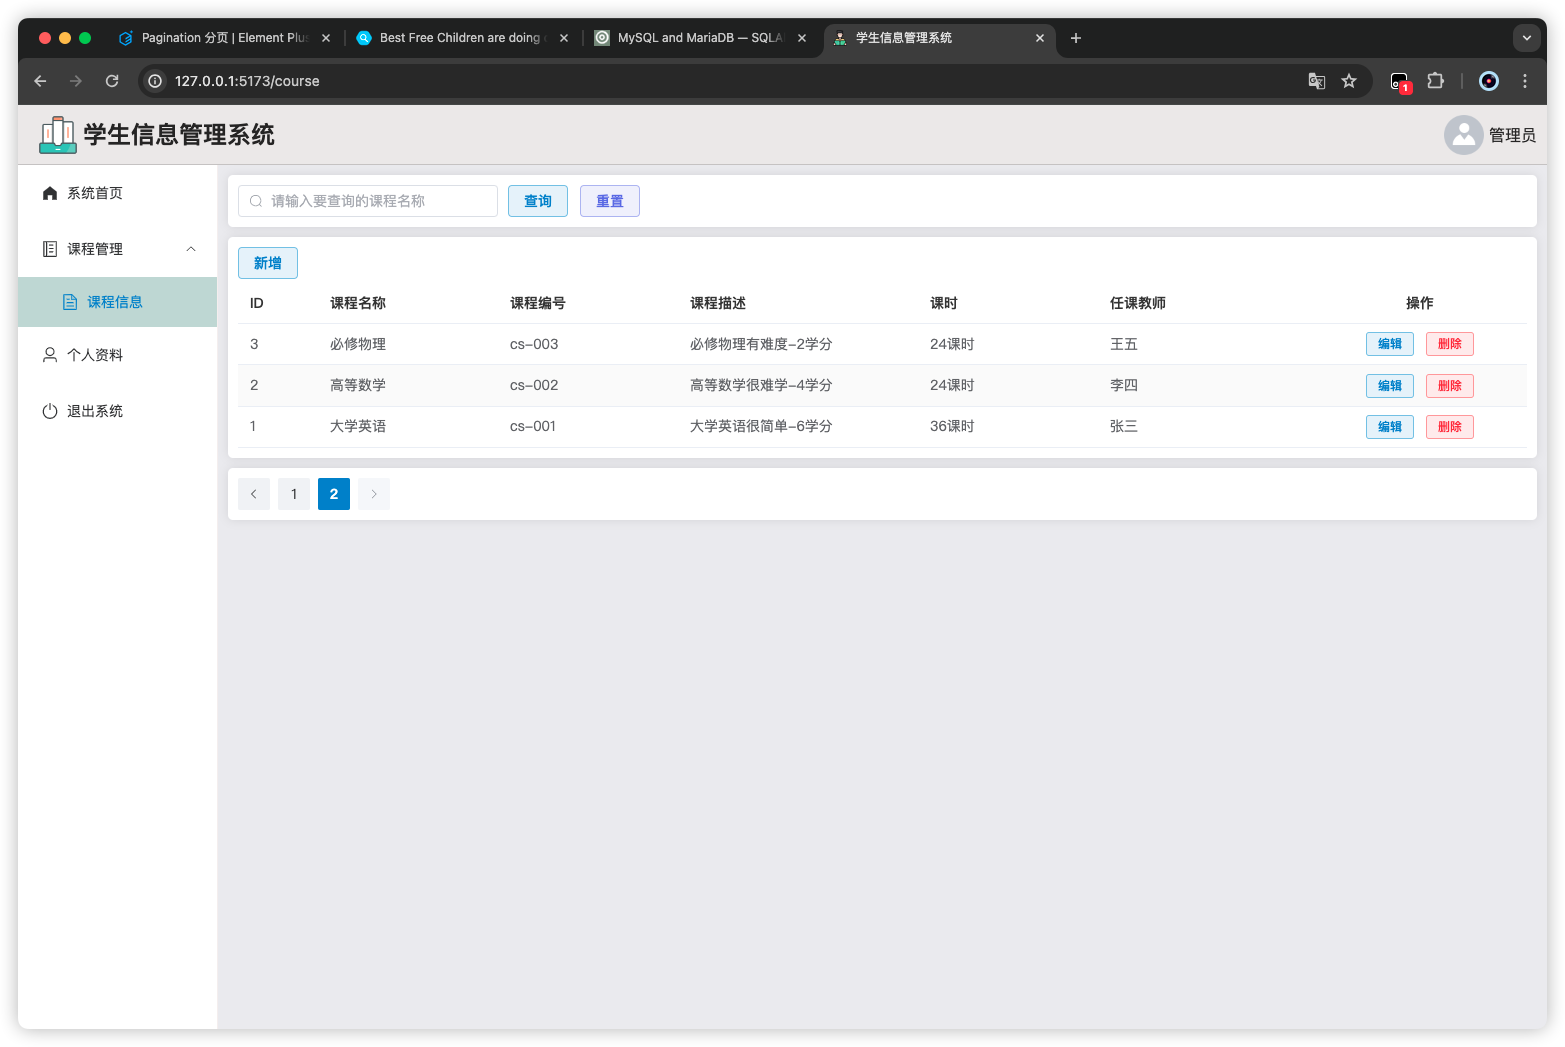Collapse the 课程管理 submenu
The width and height of the screenshot is (1565, 1047).
click(118, 249)
